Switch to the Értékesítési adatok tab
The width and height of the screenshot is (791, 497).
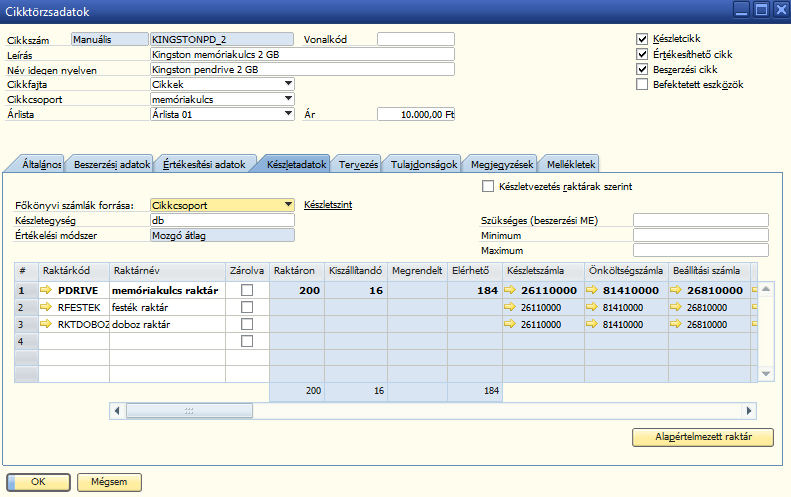(x=204, y=164)
